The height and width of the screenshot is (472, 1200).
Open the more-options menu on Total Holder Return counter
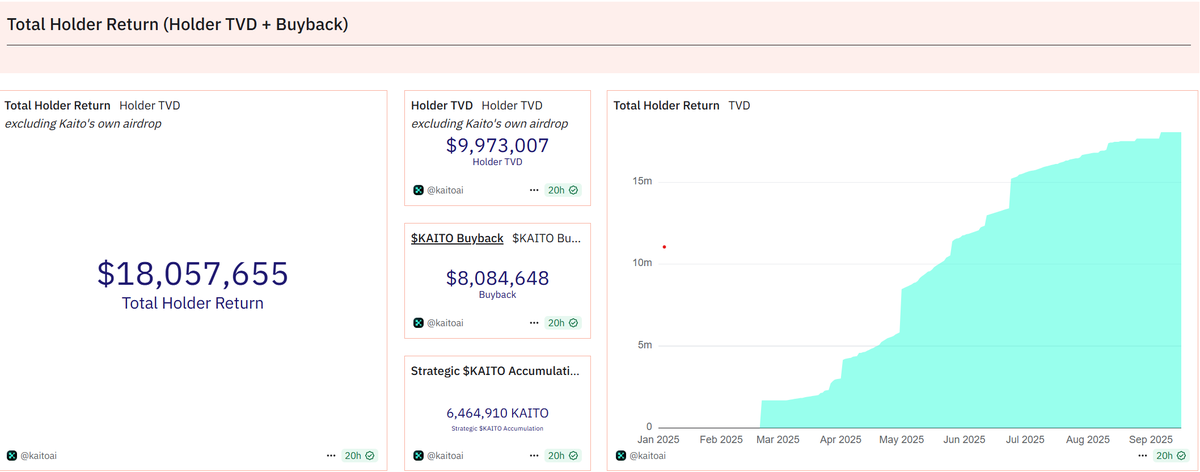pos(331,455)
